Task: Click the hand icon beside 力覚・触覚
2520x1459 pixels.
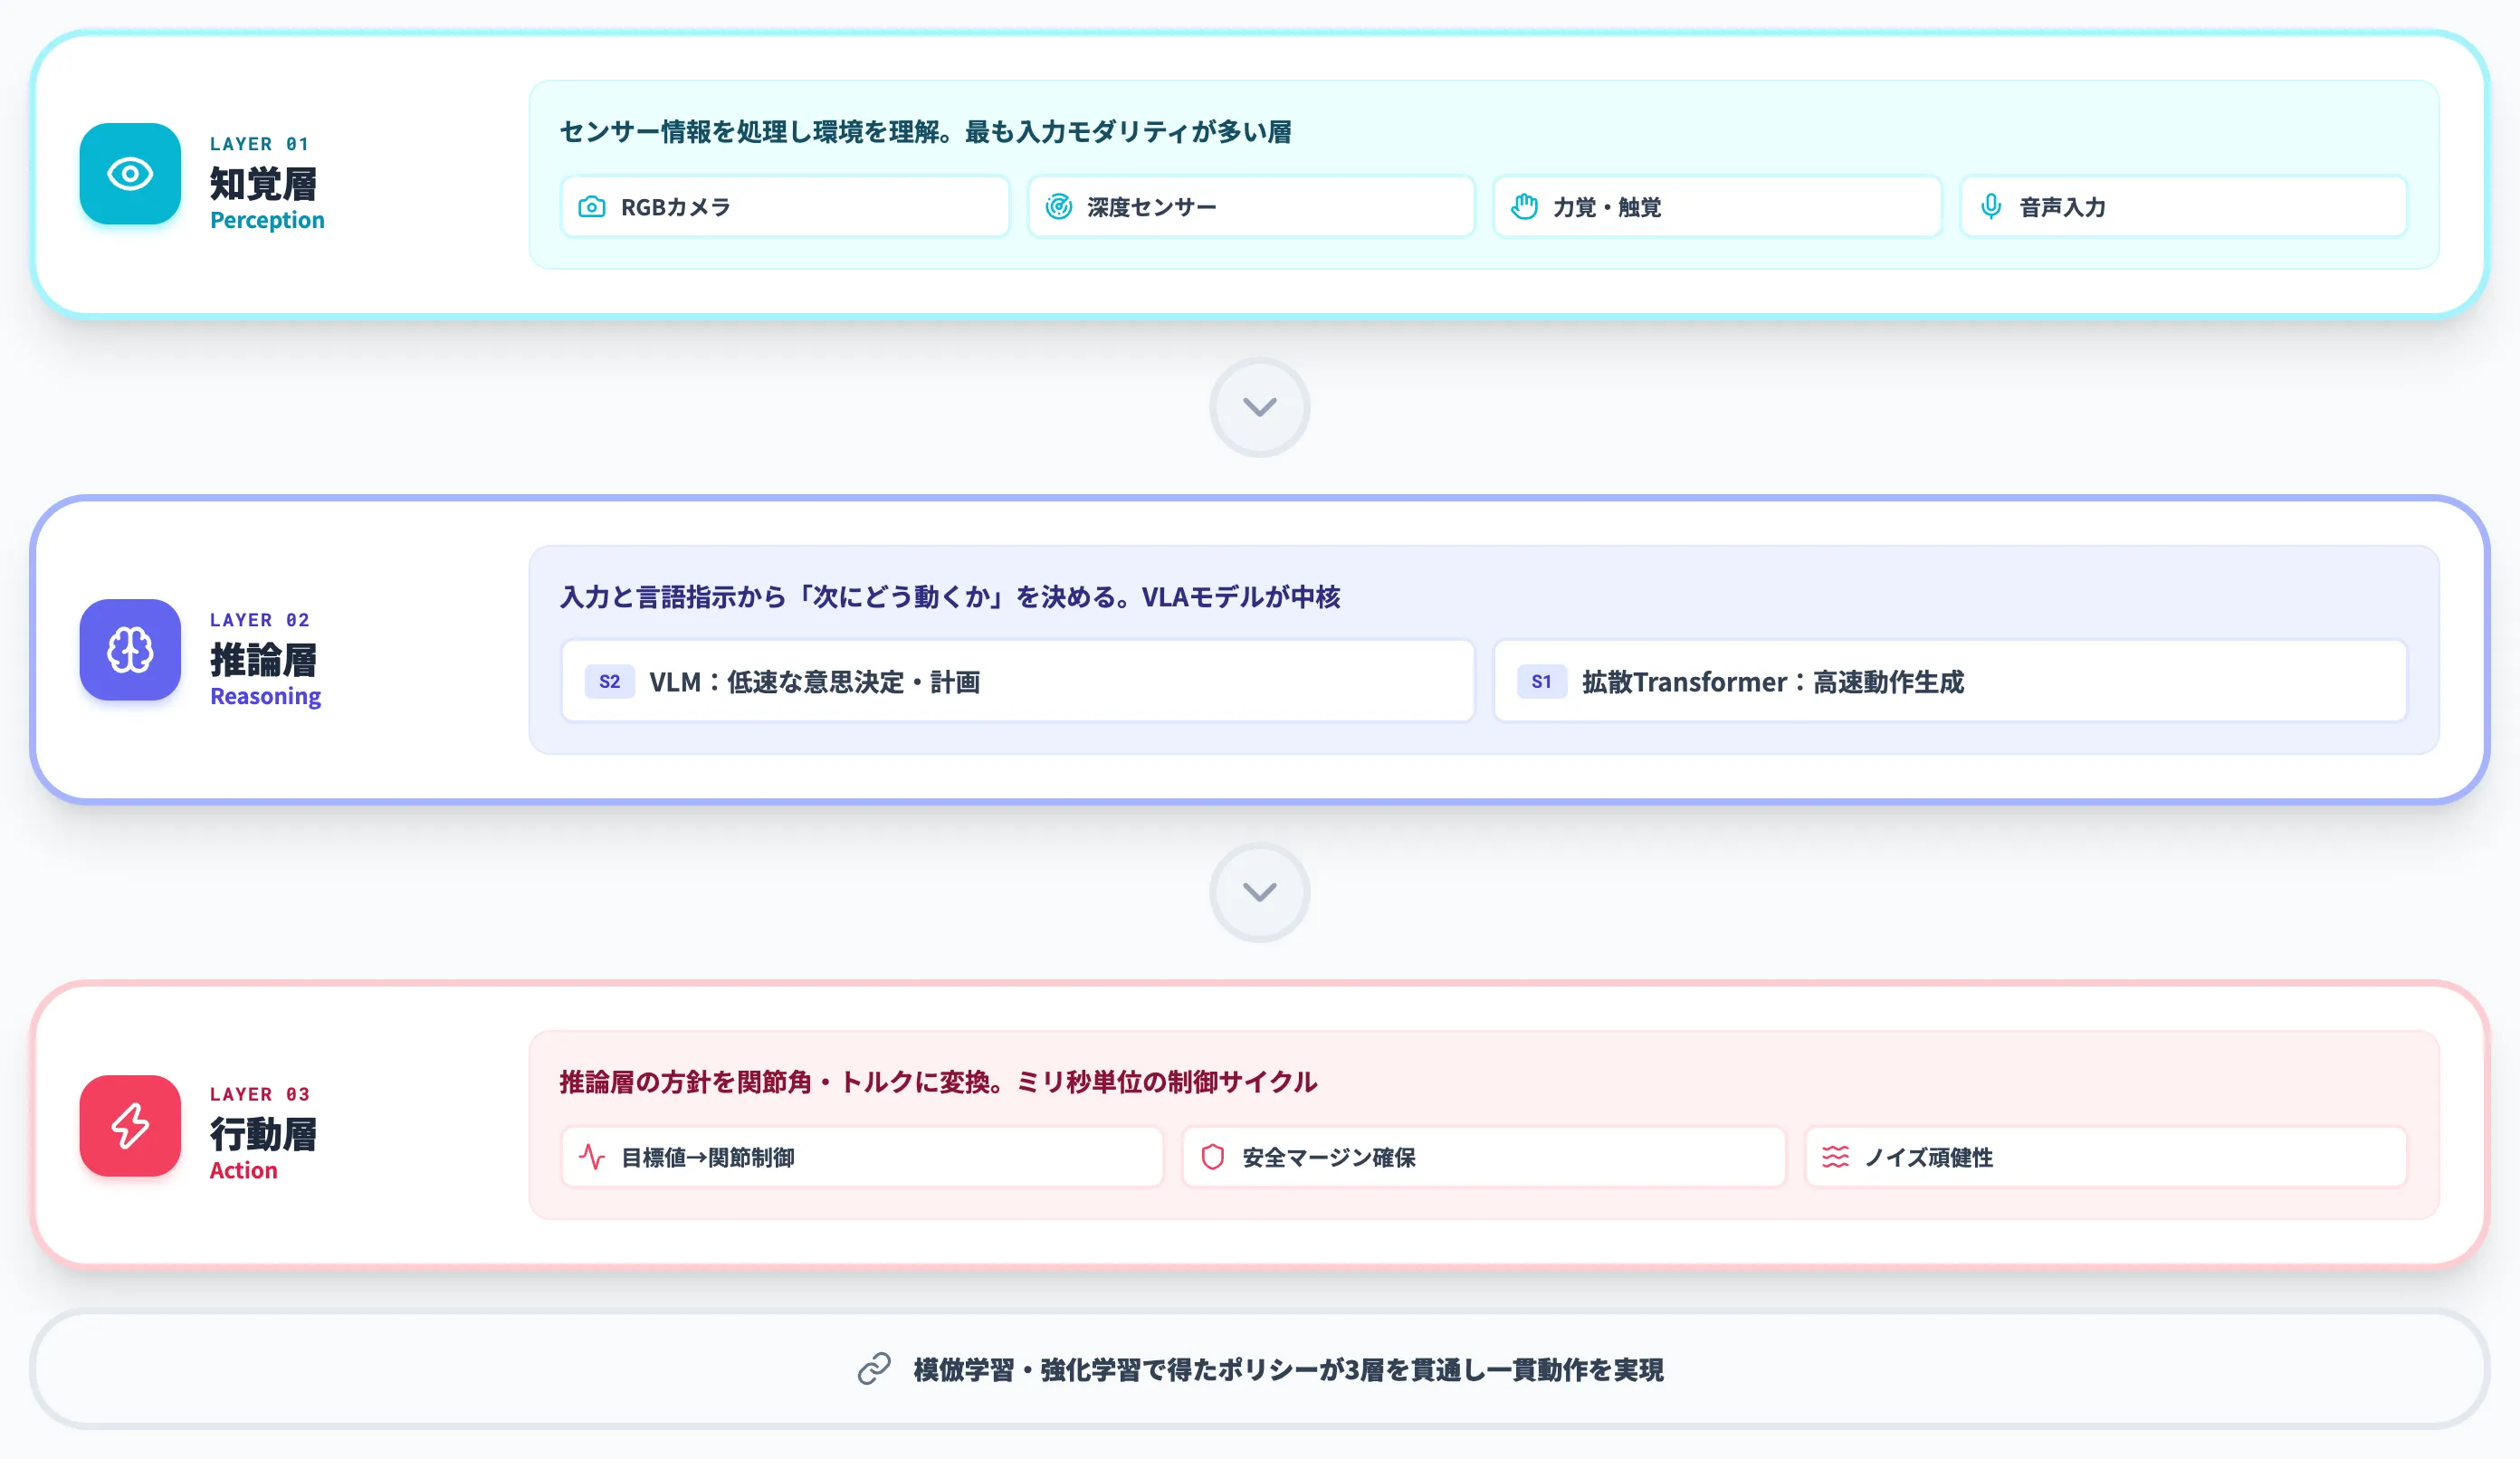Action: [1524, 207]
